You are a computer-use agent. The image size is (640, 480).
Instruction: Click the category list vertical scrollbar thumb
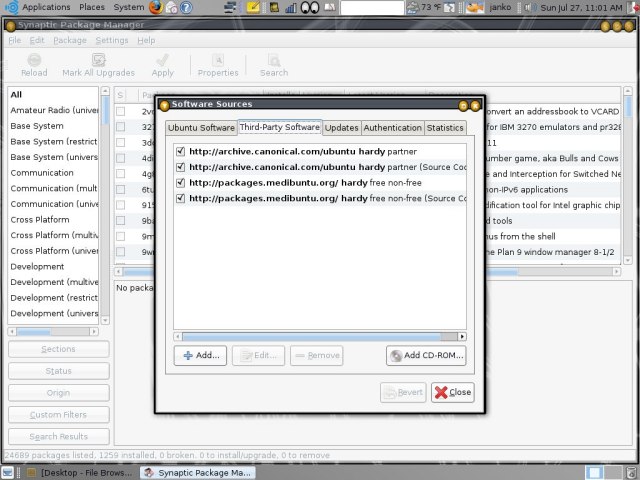(x=105, y=110)
